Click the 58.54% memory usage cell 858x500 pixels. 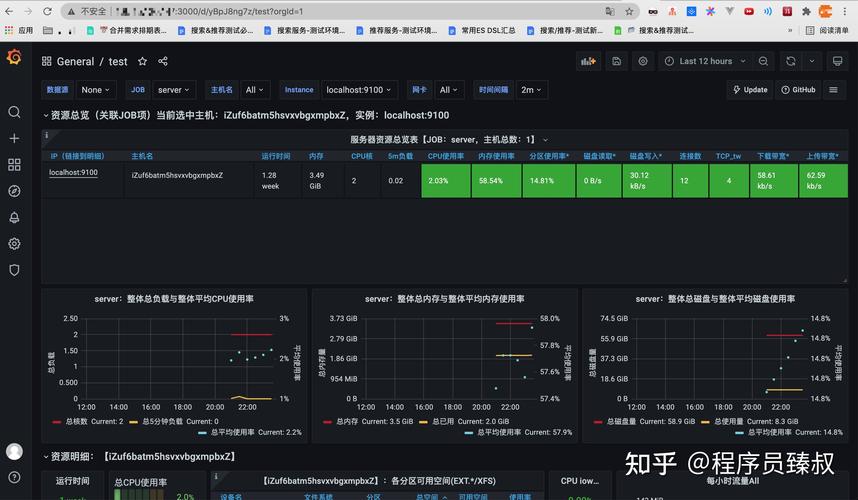496,181
